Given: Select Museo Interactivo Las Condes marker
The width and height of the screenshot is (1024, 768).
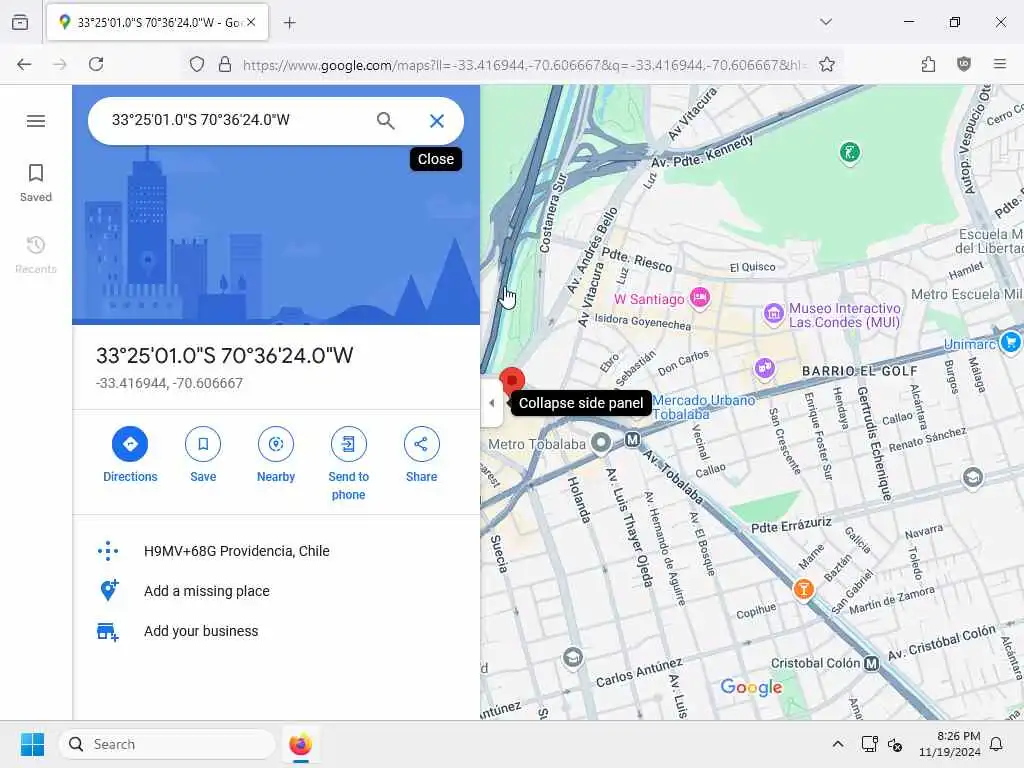Looking at the screenshot, I should click(x=774, y=313).
